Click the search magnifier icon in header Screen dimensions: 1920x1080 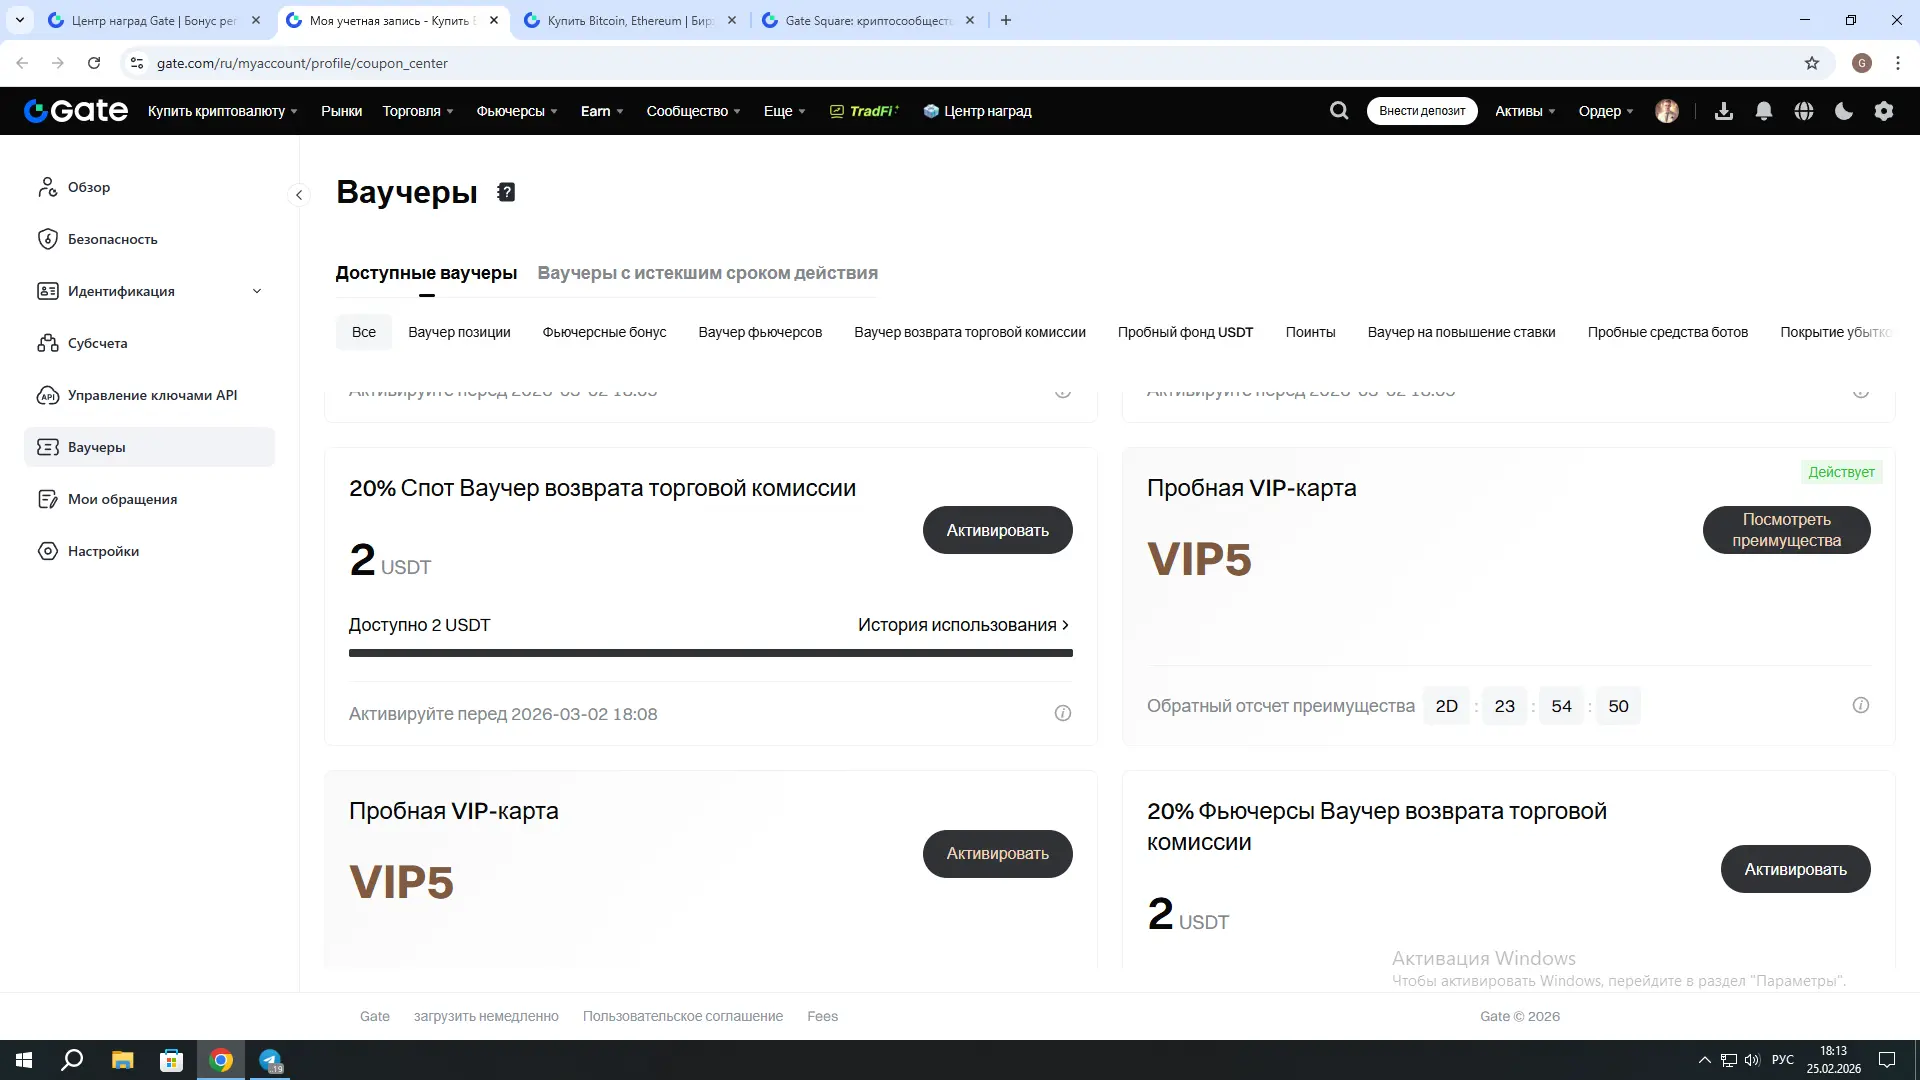pos(1339,111)
